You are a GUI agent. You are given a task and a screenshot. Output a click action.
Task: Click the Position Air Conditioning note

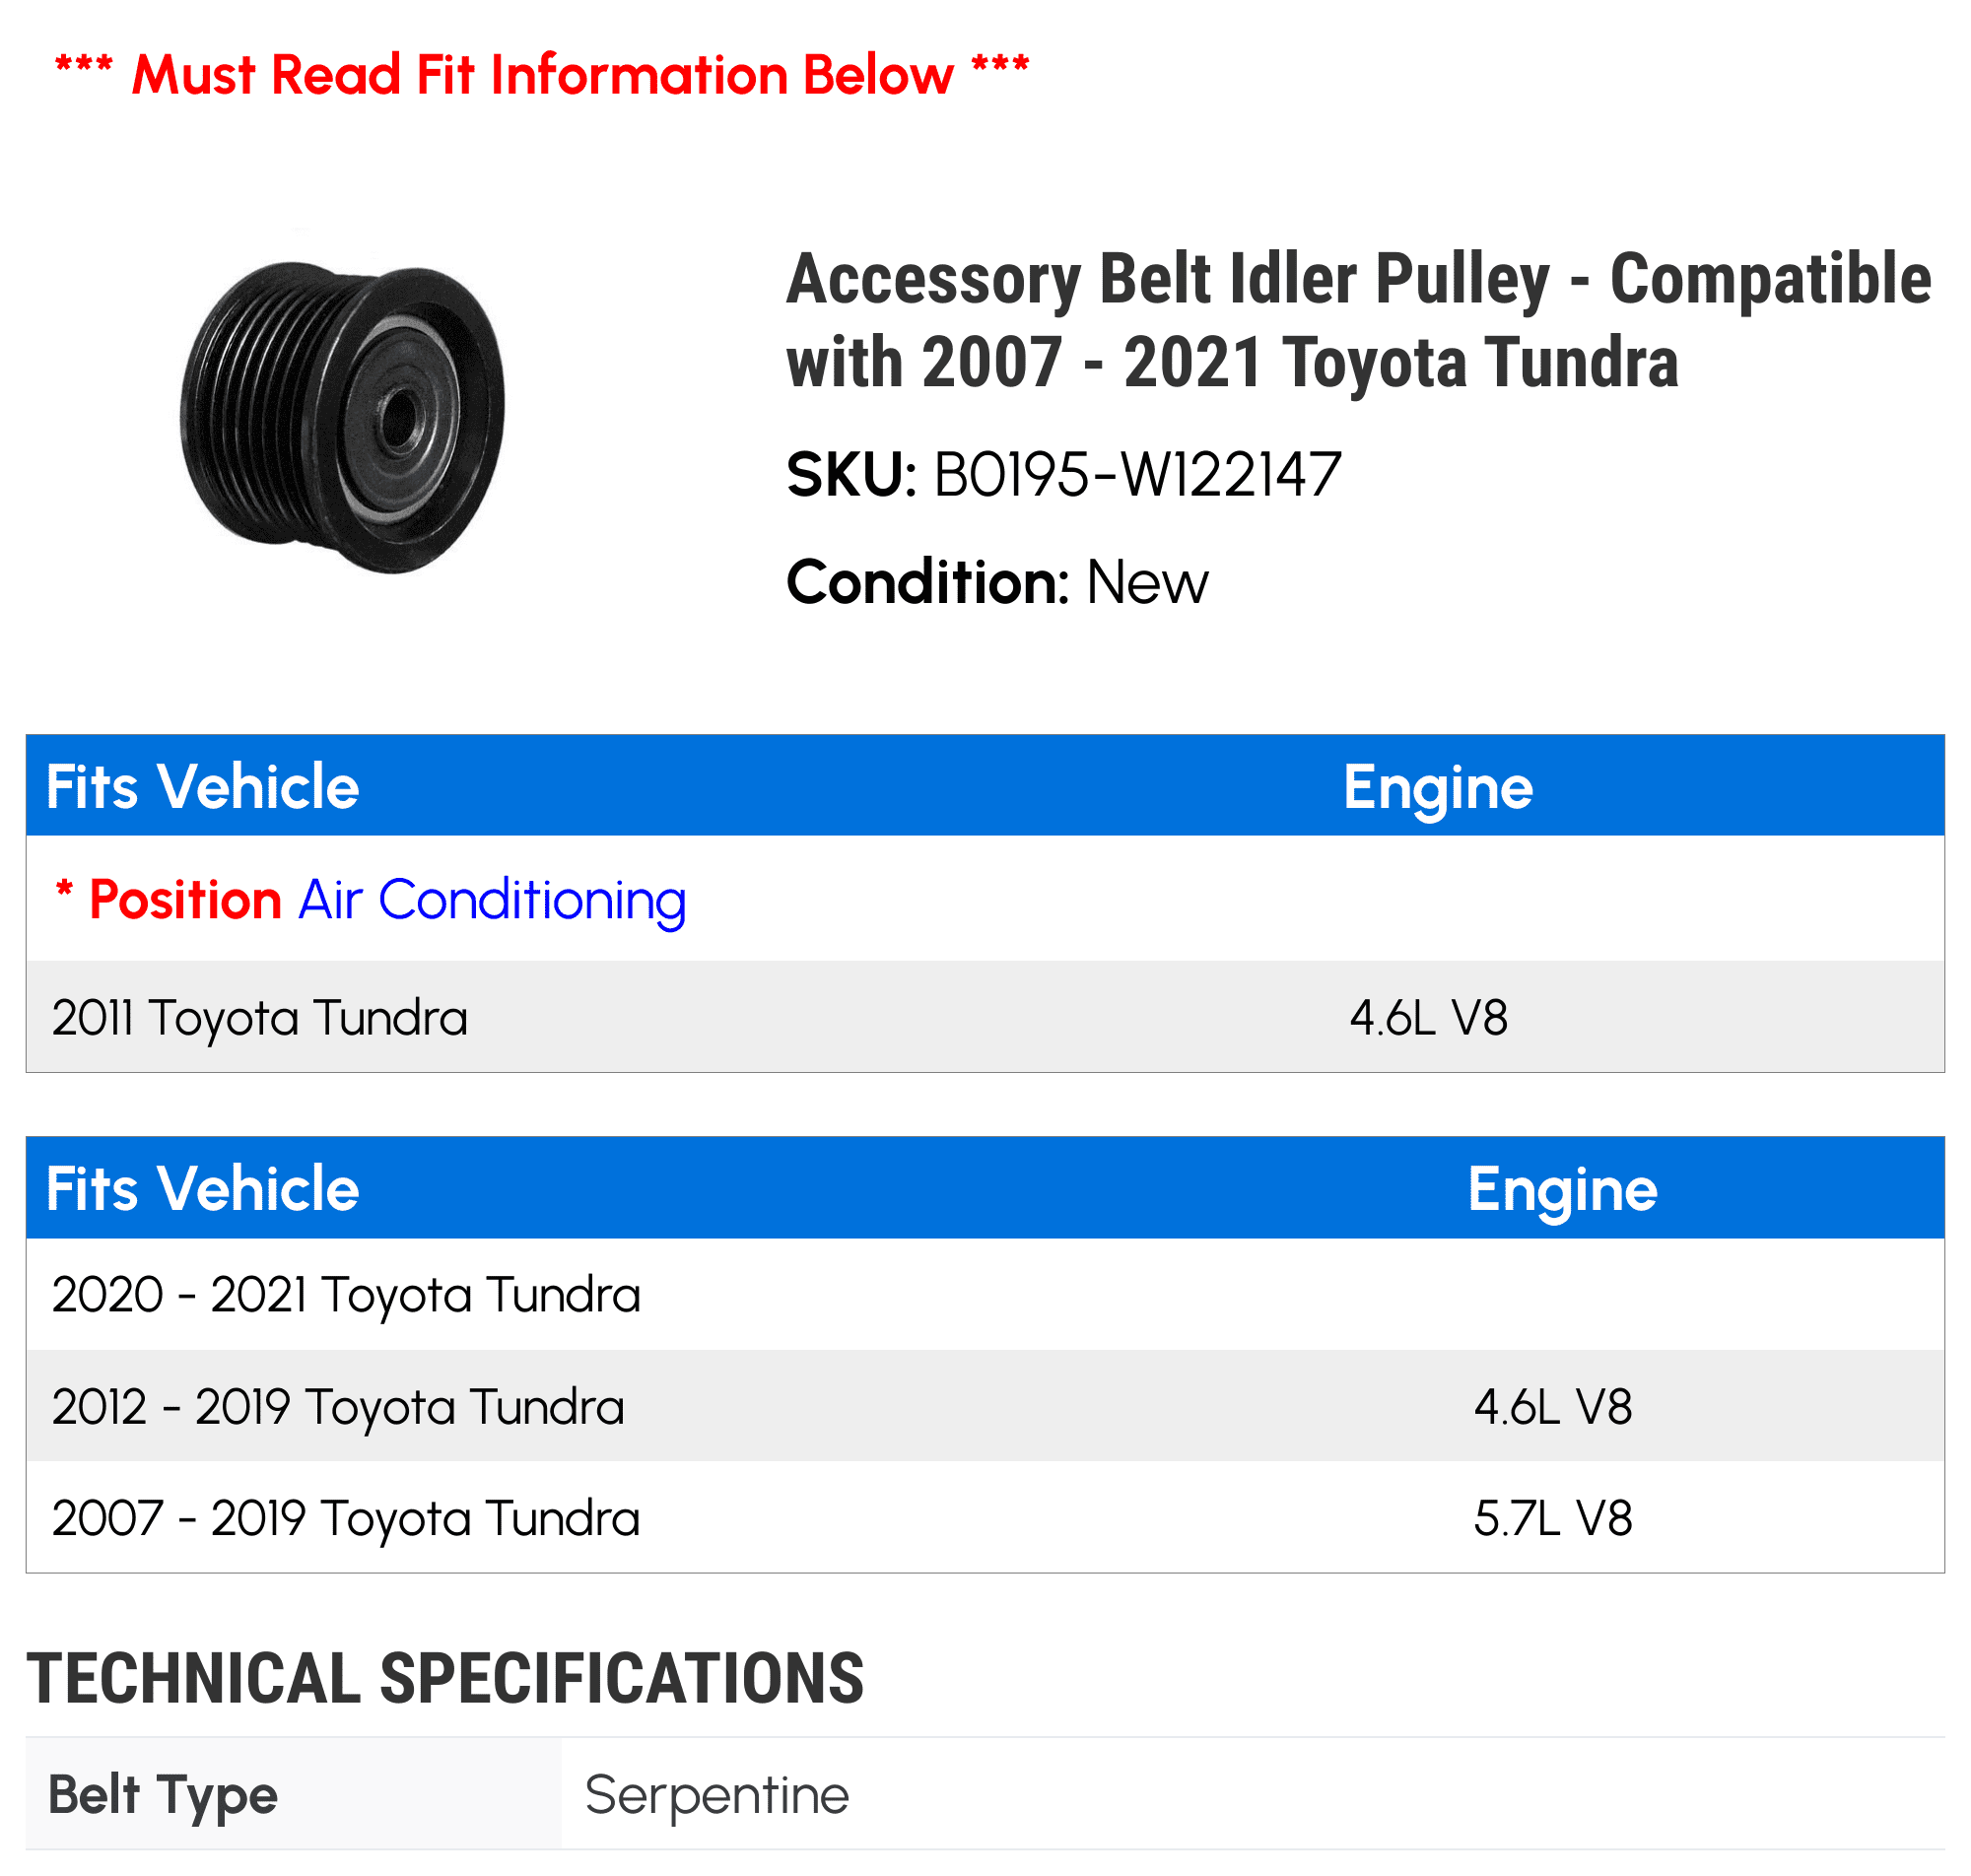371,900
